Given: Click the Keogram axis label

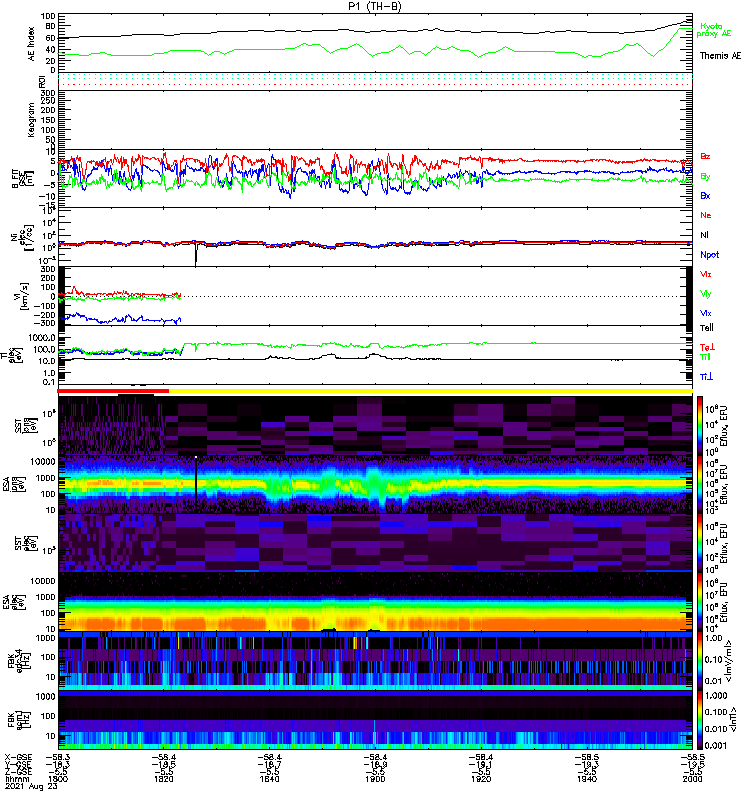Looking at the screenshot, I should (x=32, y=120).
